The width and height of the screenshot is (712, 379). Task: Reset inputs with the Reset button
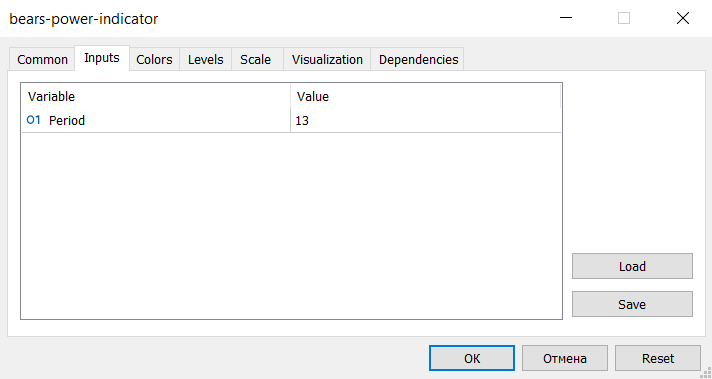[x=658, y=359]
